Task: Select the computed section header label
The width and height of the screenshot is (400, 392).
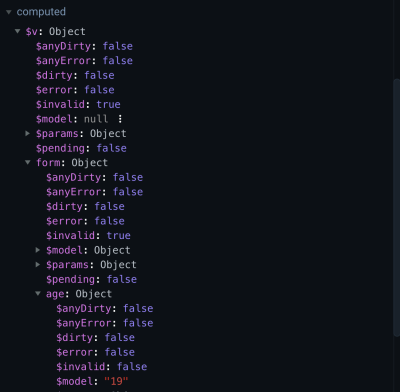Action: click(x=41, y=12)
